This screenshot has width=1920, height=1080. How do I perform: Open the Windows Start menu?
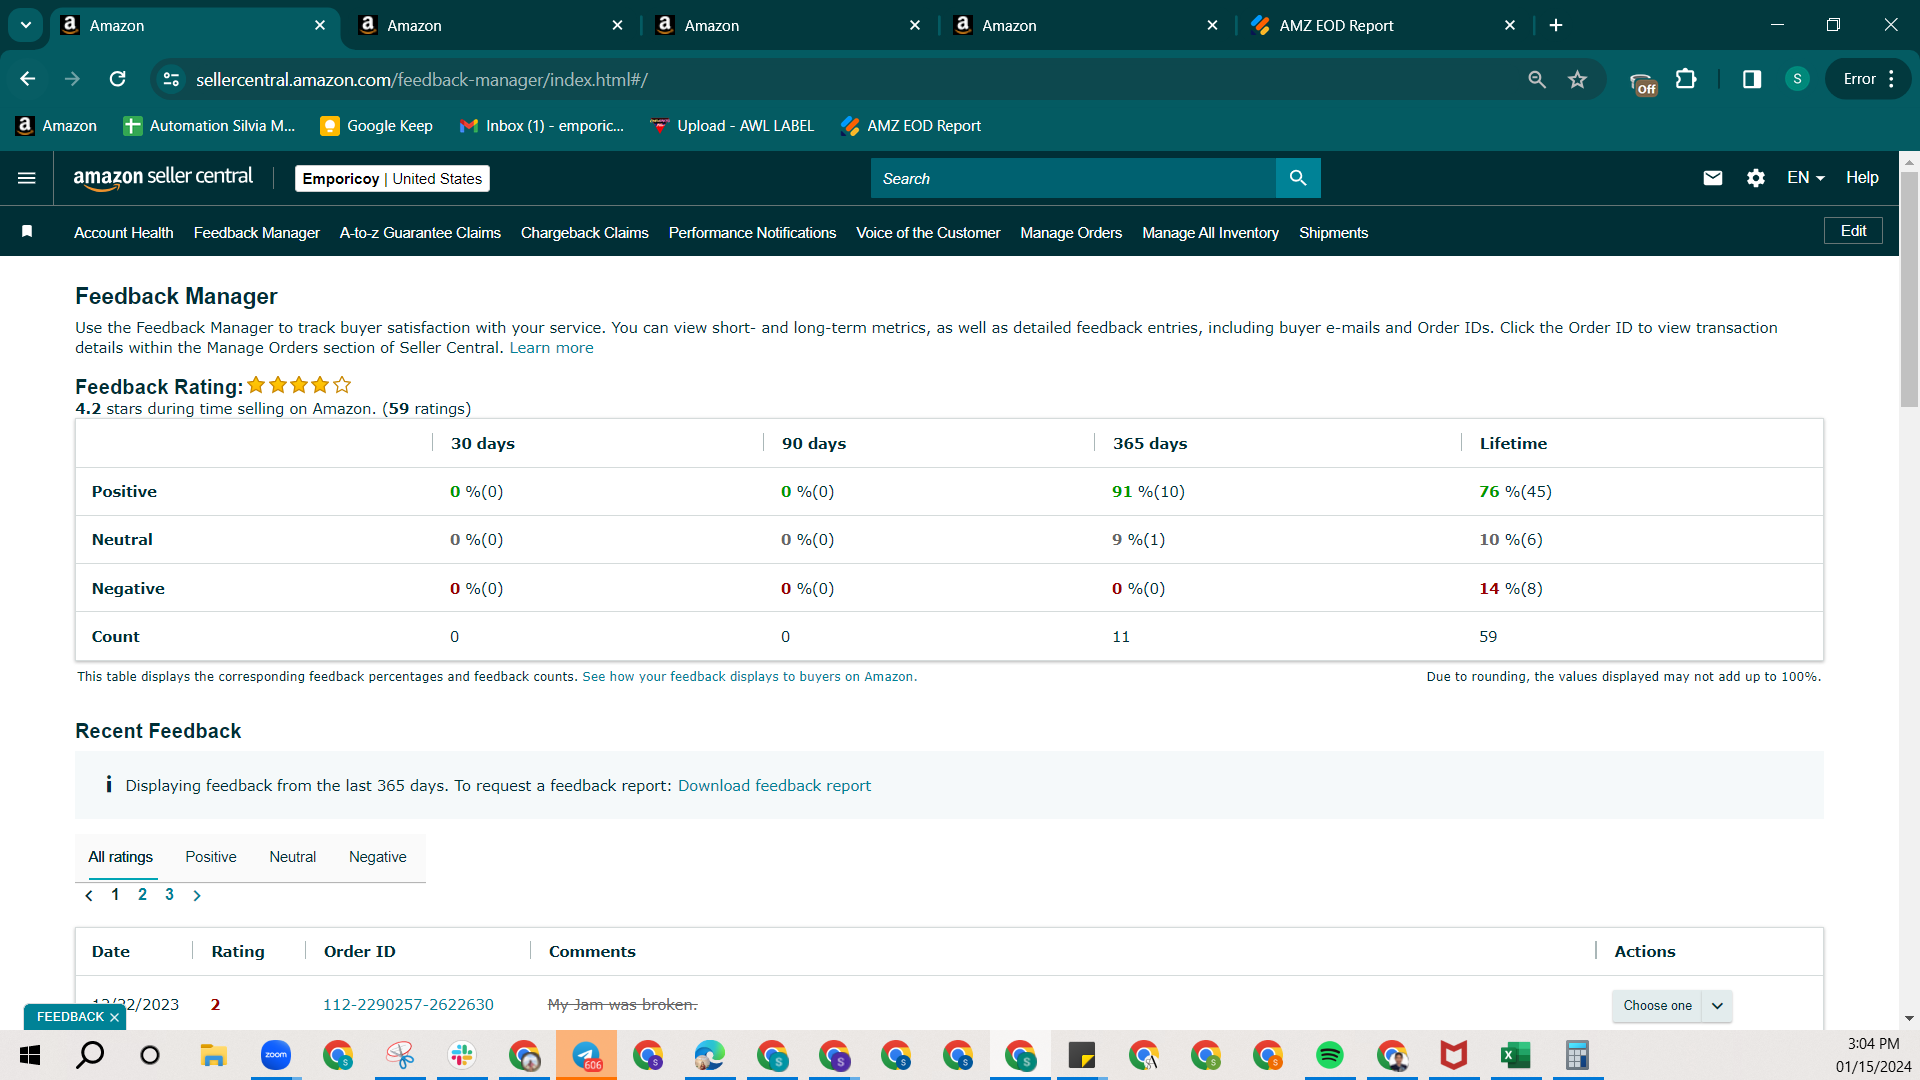[30, 1055]
